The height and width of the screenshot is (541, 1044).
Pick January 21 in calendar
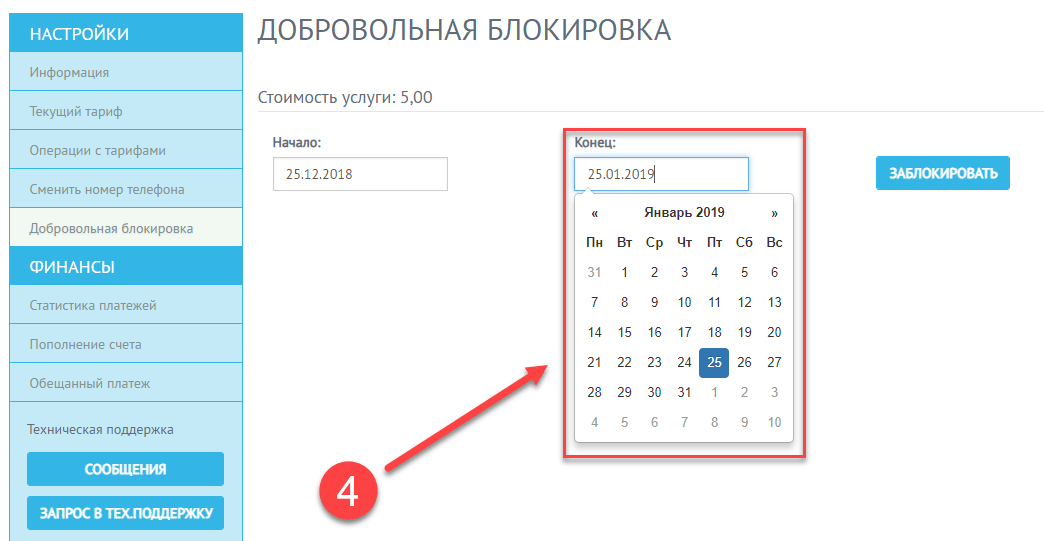click(x=595, y=363)
